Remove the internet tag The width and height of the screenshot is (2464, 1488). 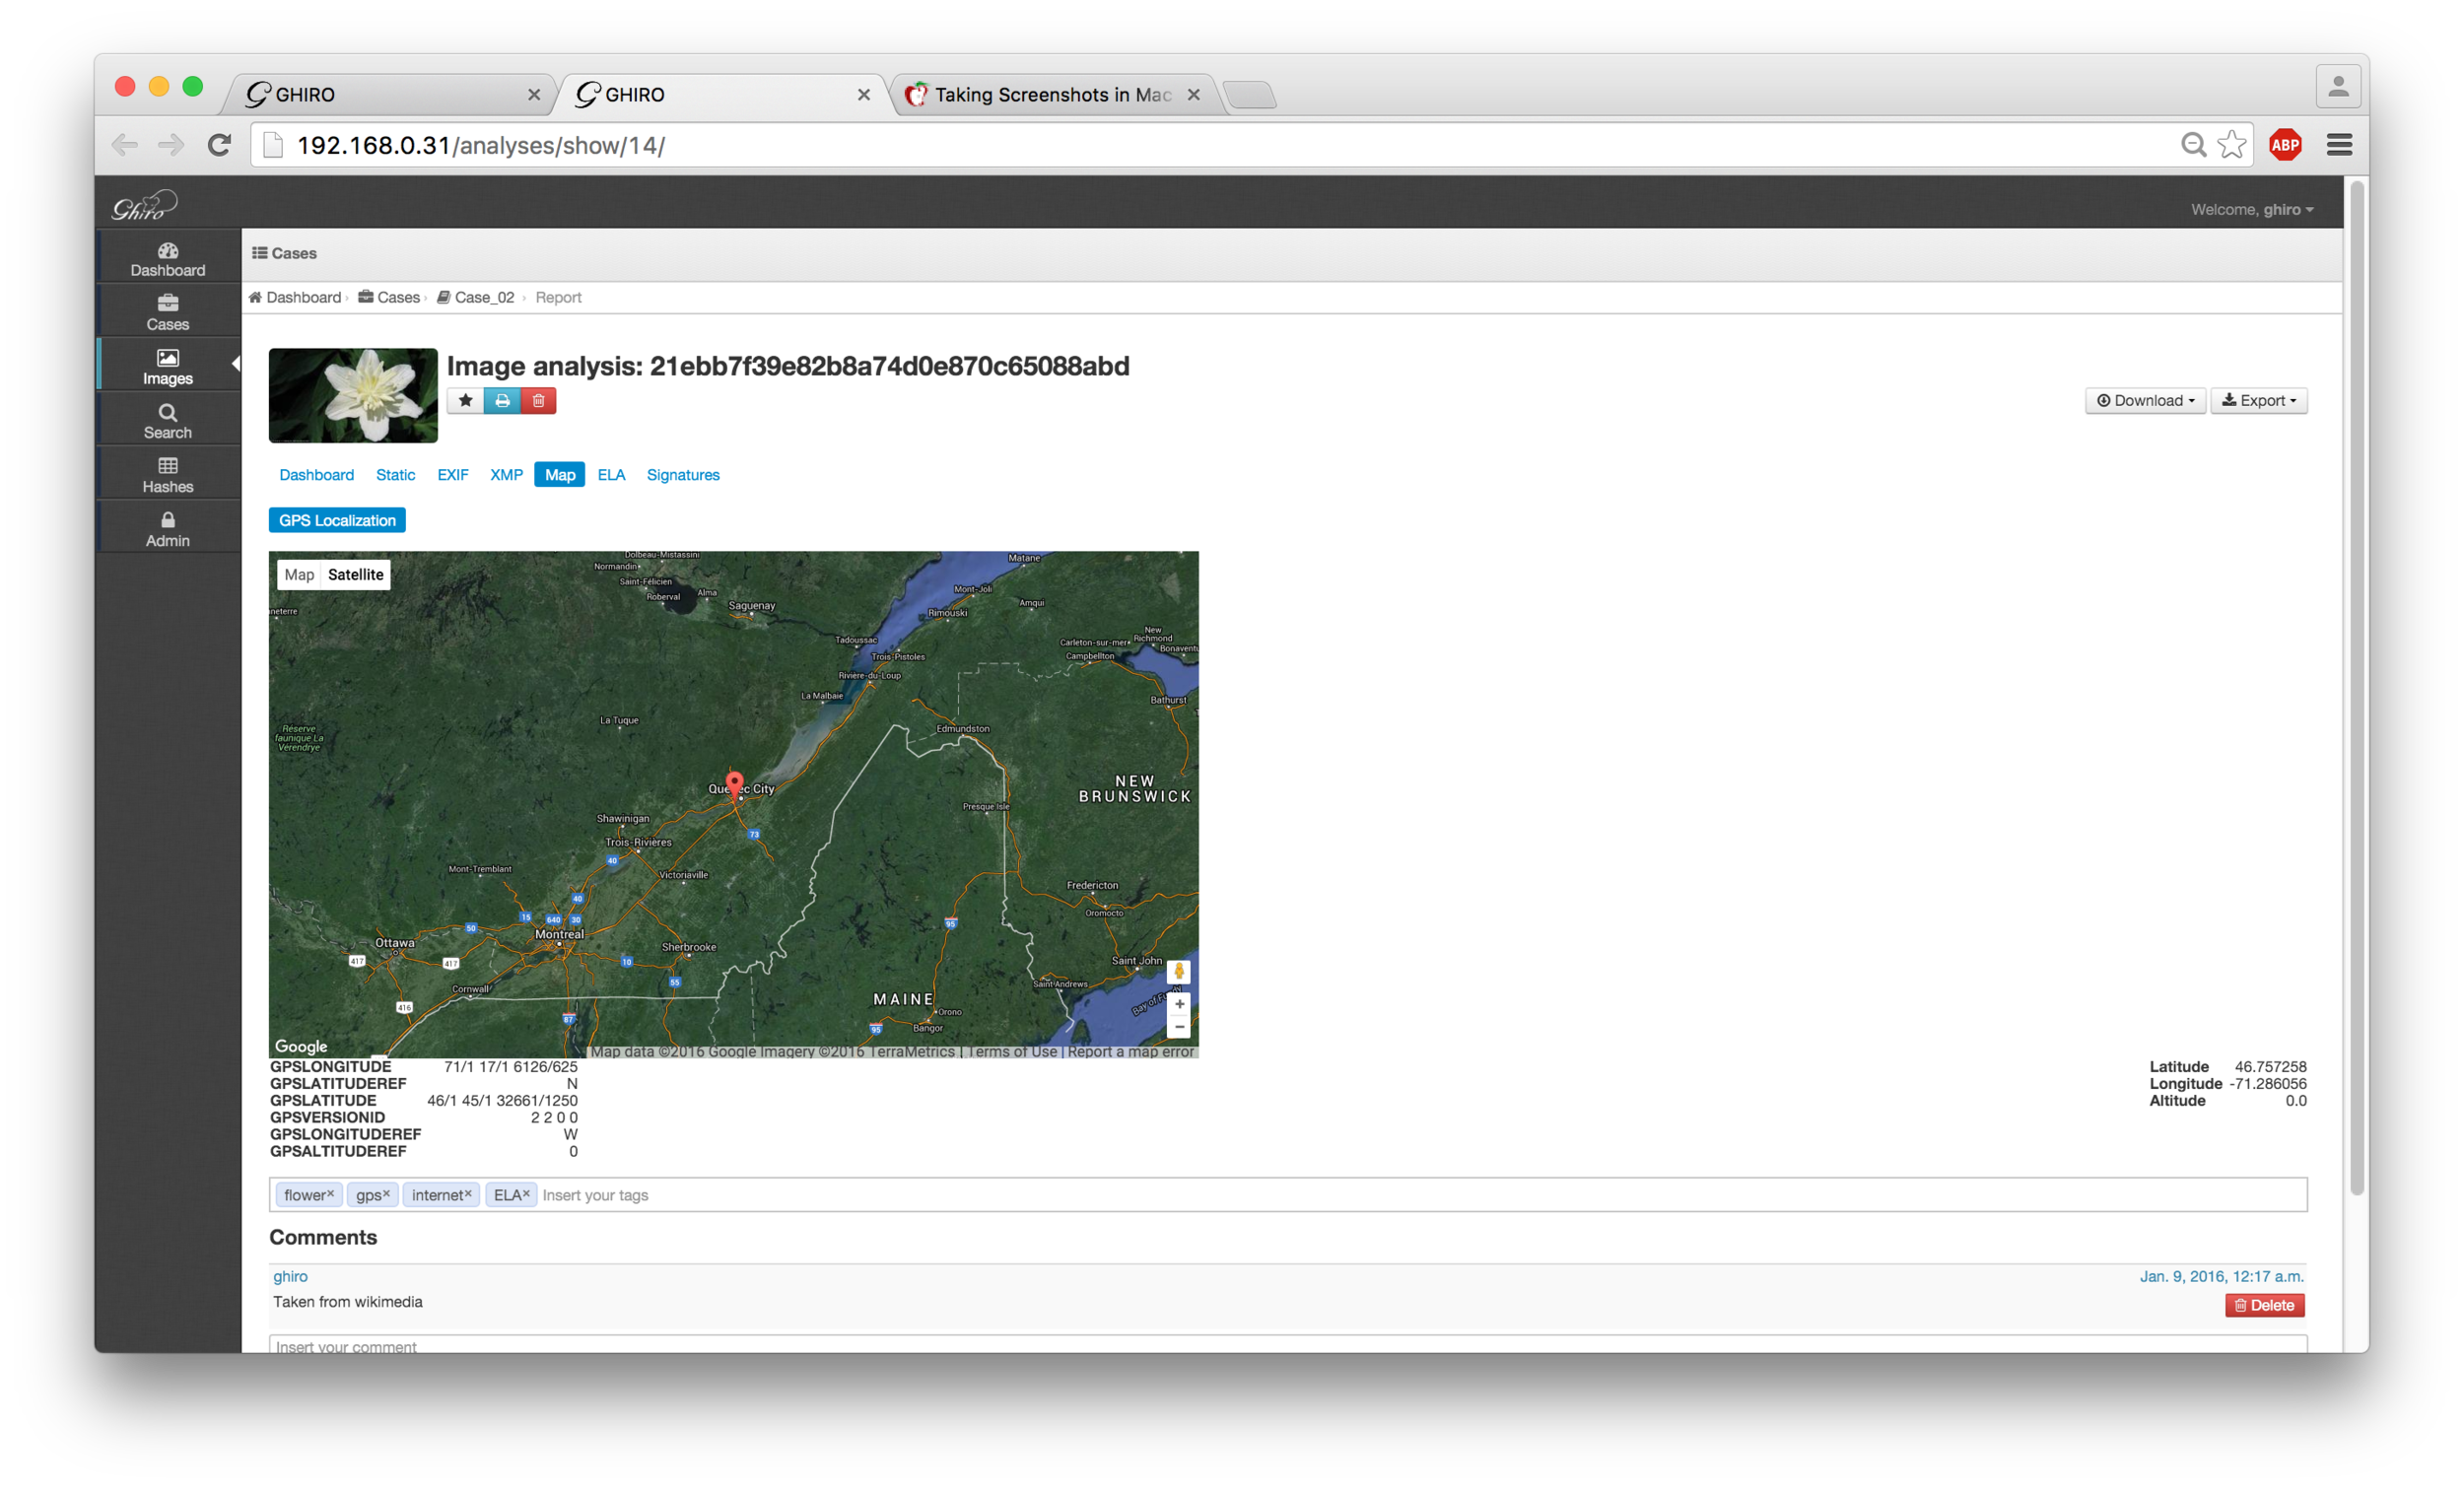[x=467, y=1193]
